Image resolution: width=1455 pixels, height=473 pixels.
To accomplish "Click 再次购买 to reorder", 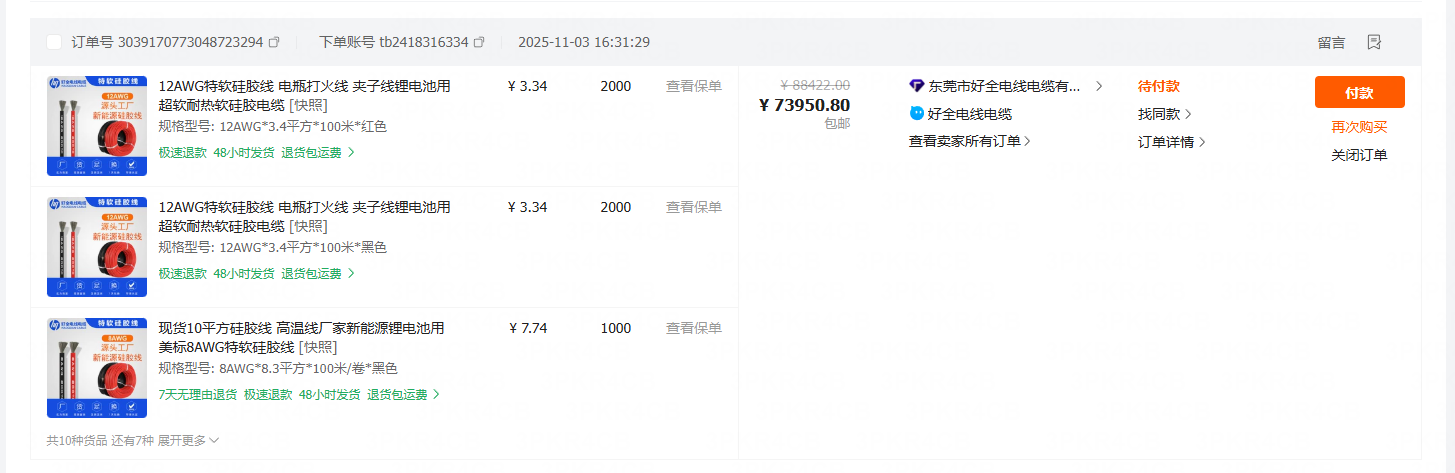I will pyautogui.click(x=1359, y=127).
